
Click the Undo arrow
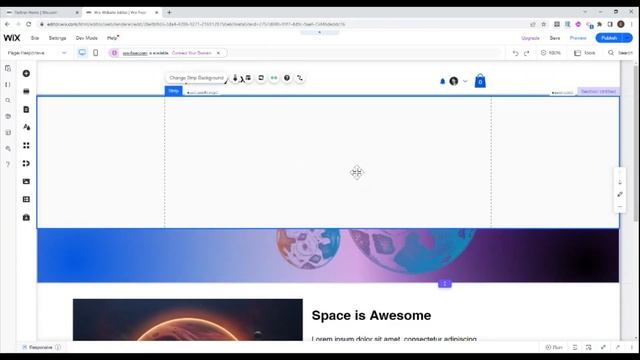[x=516, y=53]
